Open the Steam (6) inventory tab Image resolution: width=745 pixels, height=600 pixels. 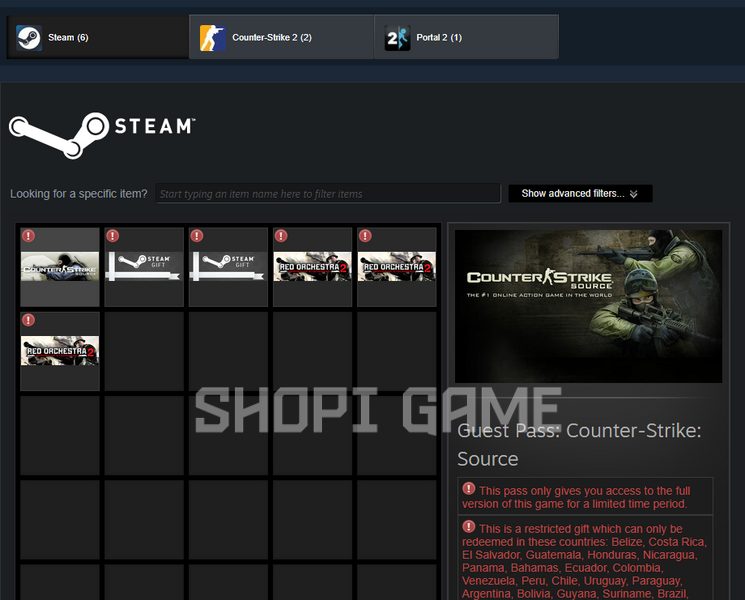pyautogui.click(x=98, y=37)
